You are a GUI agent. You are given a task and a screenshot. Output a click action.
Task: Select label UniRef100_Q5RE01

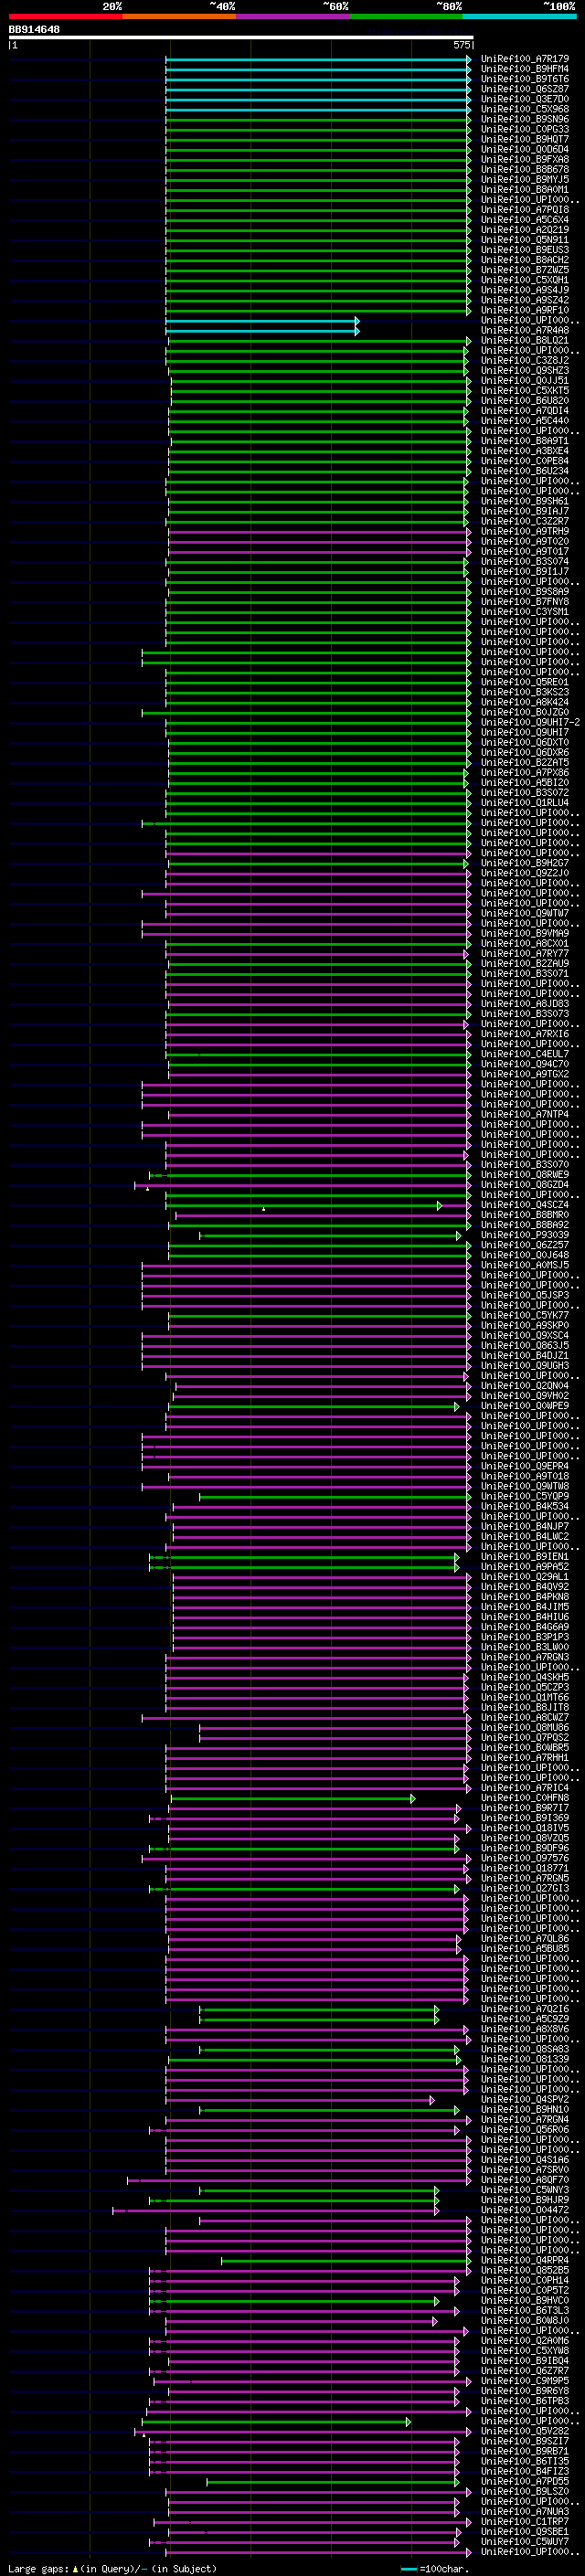(525, 682)
